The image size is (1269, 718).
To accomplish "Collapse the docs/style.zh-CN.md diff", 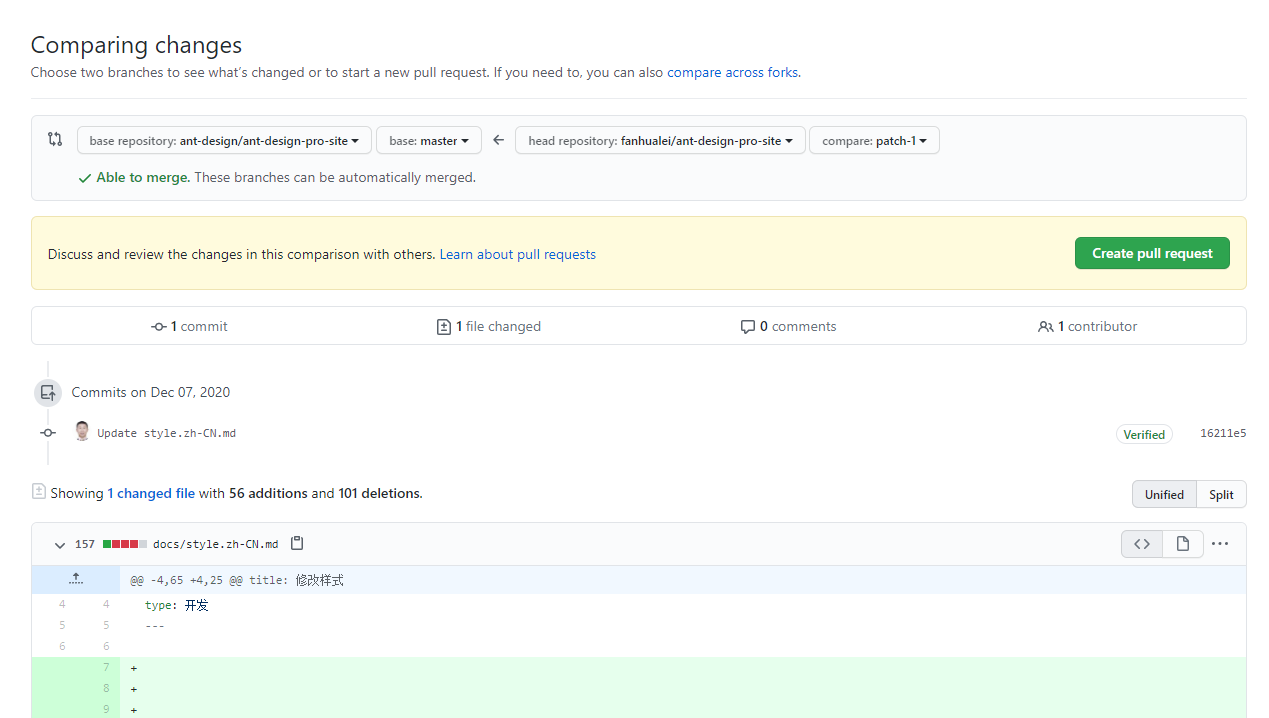I will (60, 545).
